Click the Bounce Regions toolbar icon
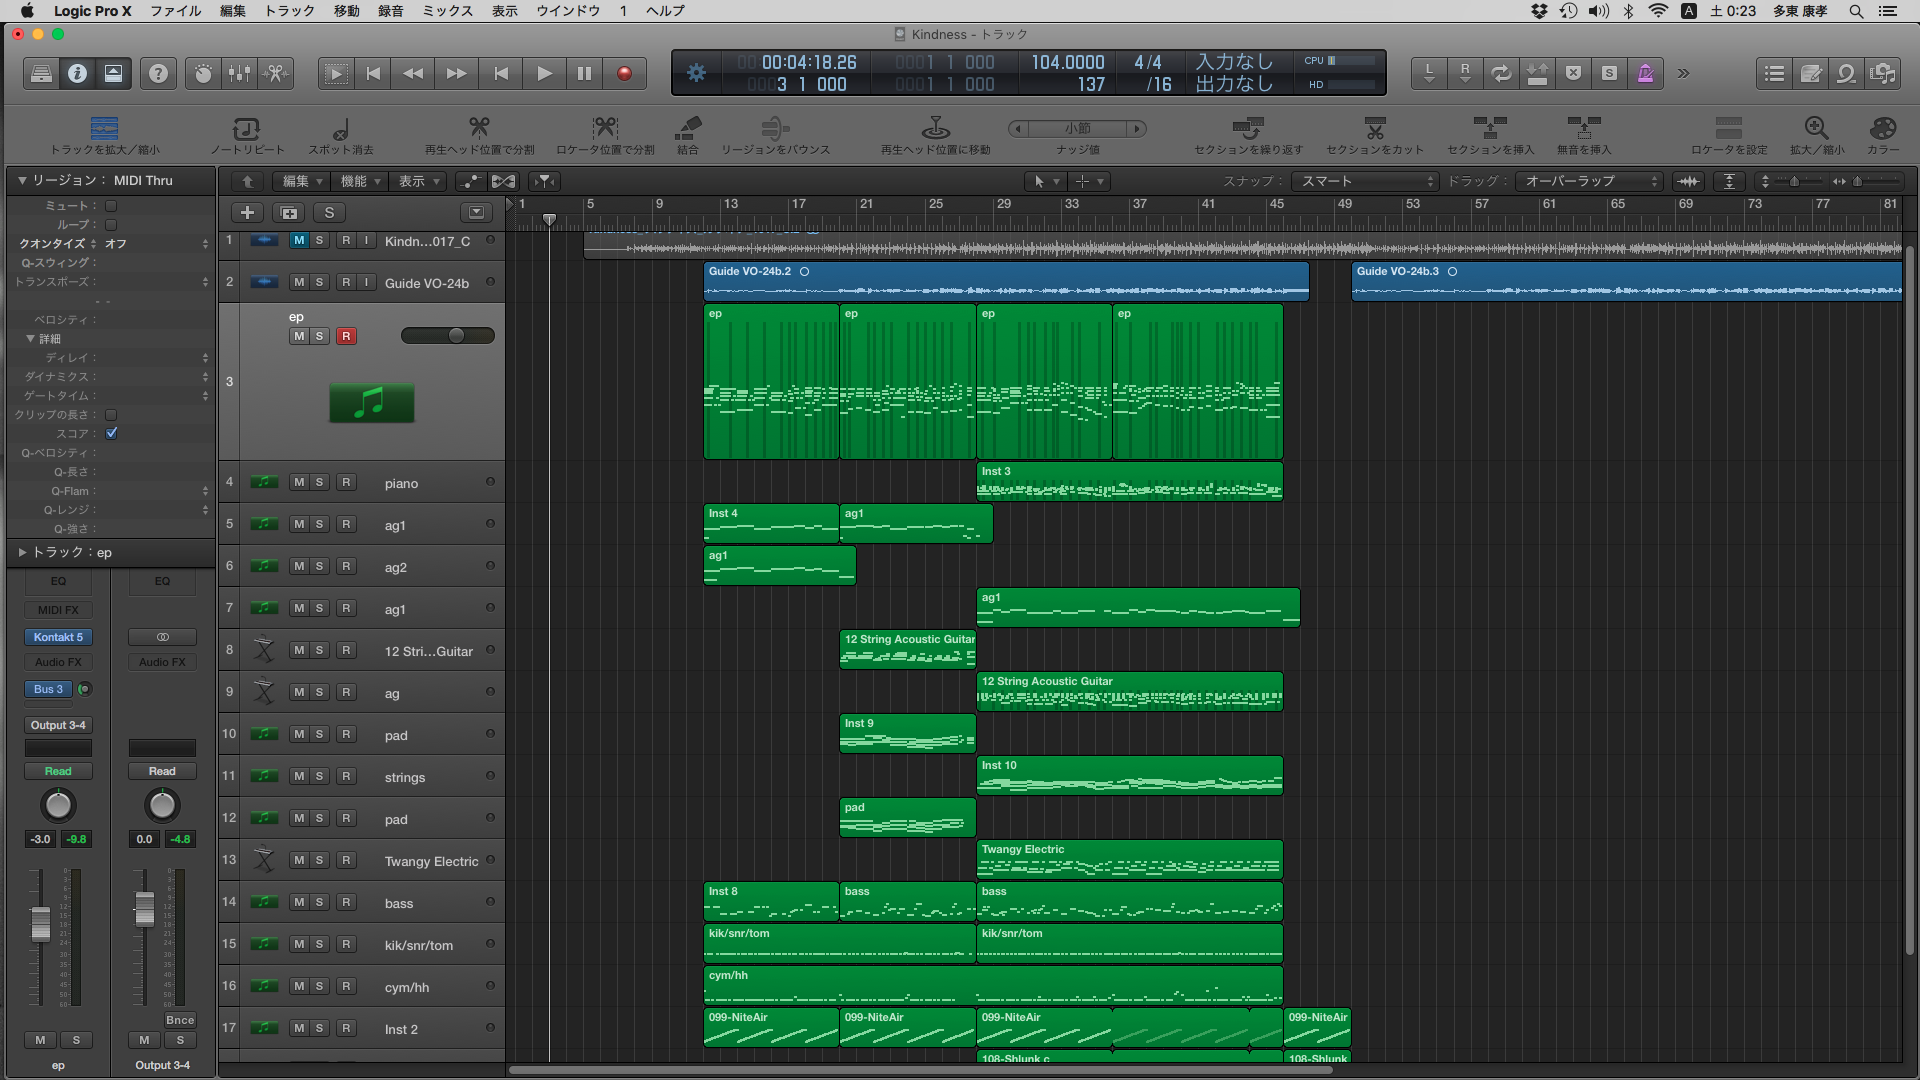1920x1080 pixels. [x=775, y=129]
